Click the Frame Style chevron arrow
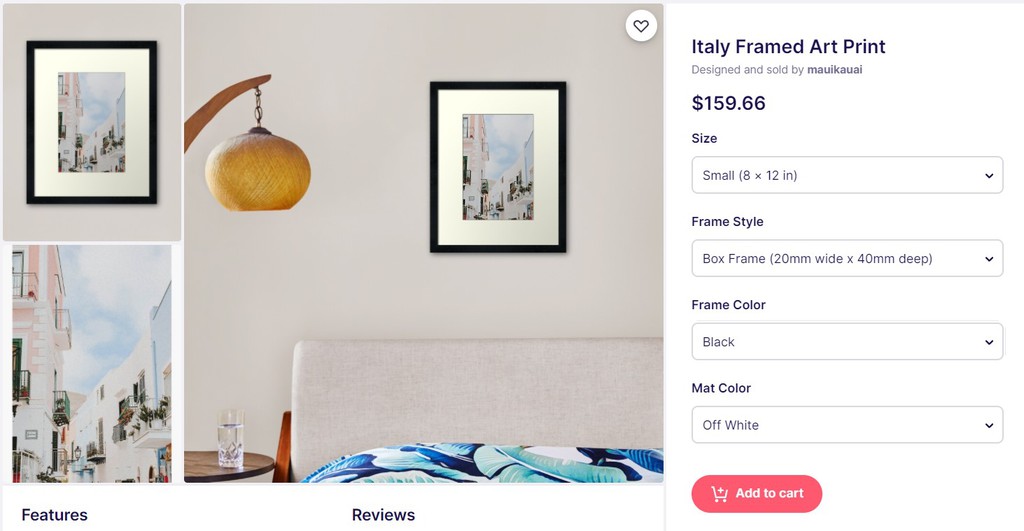The height and width of the screenshot is (531, 1024). click(x=989, y=259)
